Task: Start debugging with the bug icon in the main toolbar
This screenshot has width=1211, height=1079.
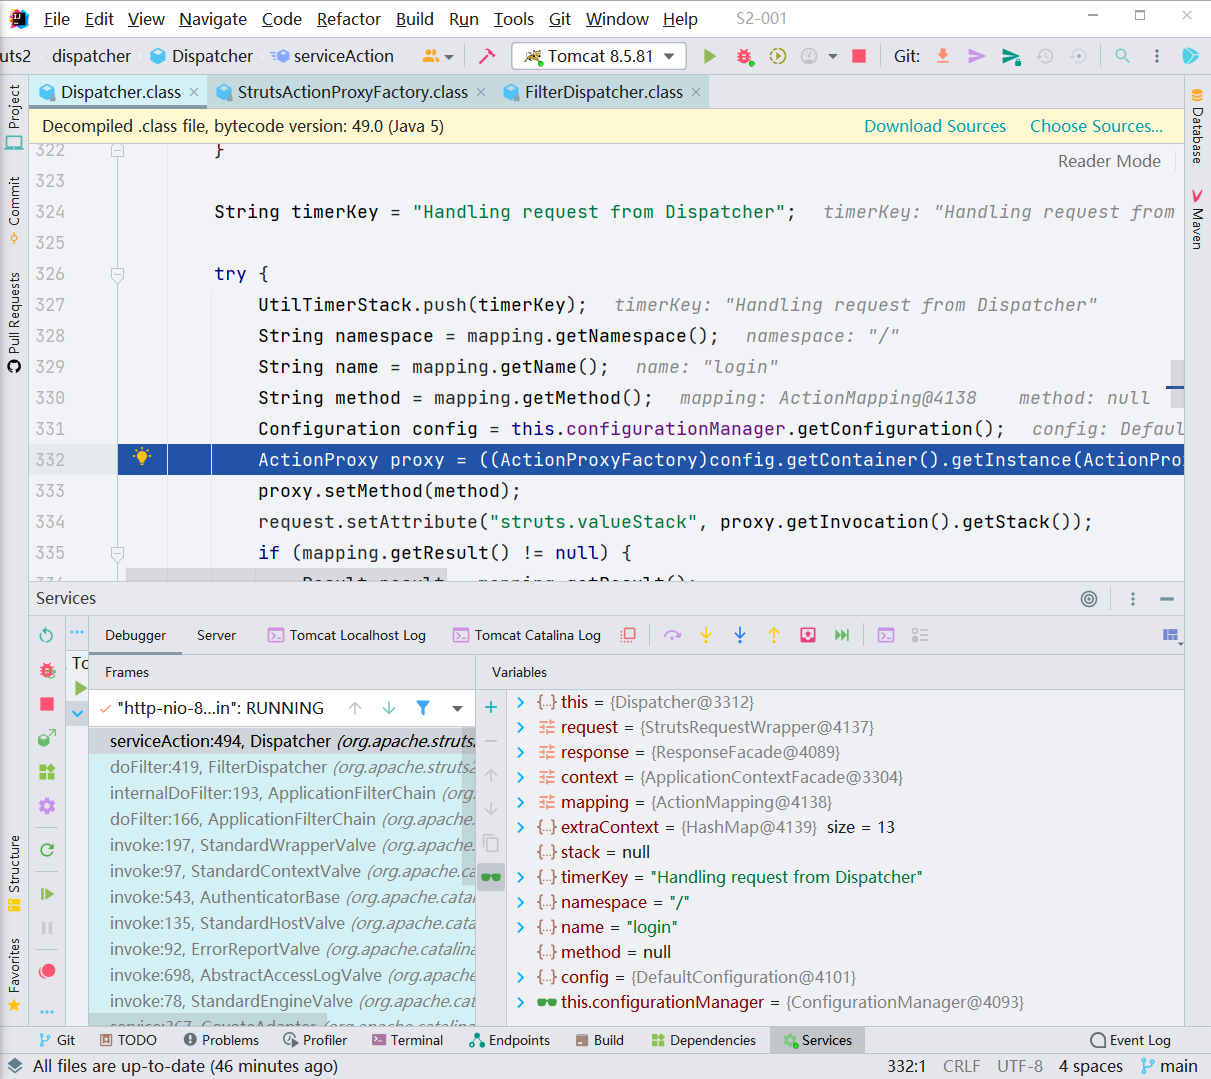Action: pos(744,56)
